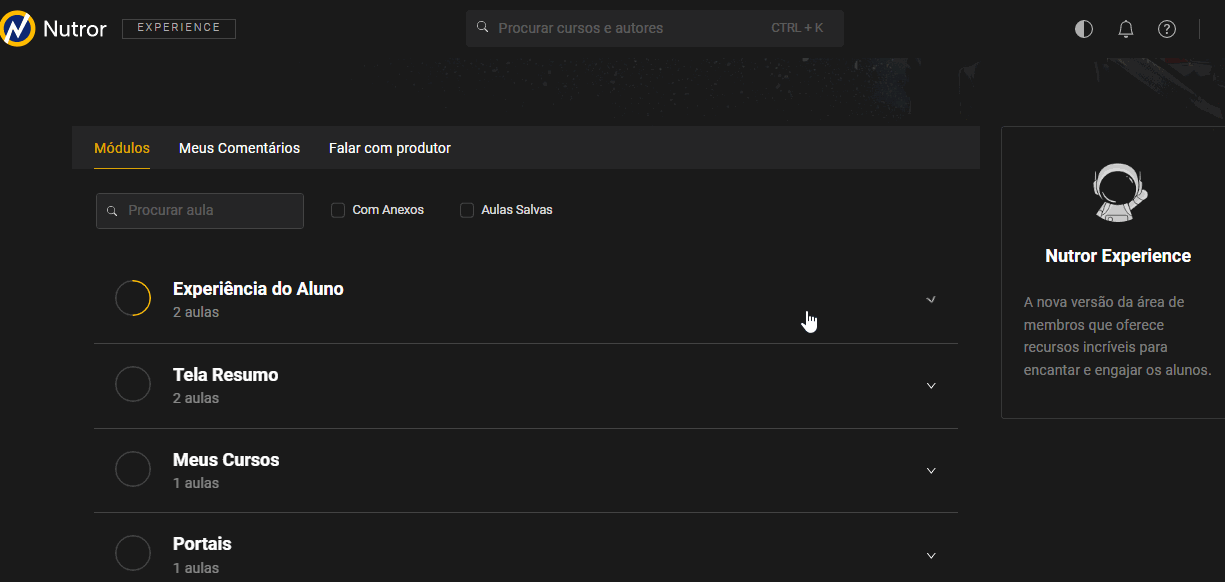Switch to the Módulos tab
Image resolution: width=1225 pixels, height=582 pixels.
pyautogui.click(x=122, y=148)
